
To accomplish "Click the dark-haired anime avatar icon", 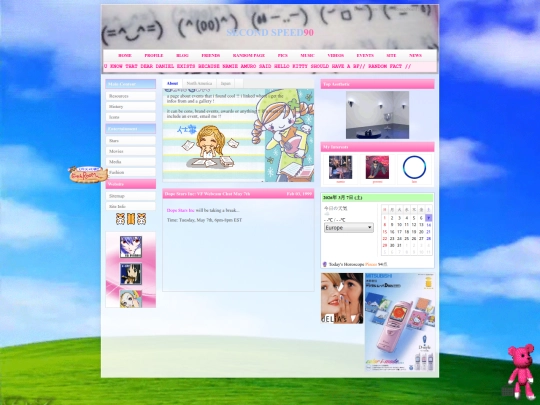I will pyautogui.click(x=131, y=274).
